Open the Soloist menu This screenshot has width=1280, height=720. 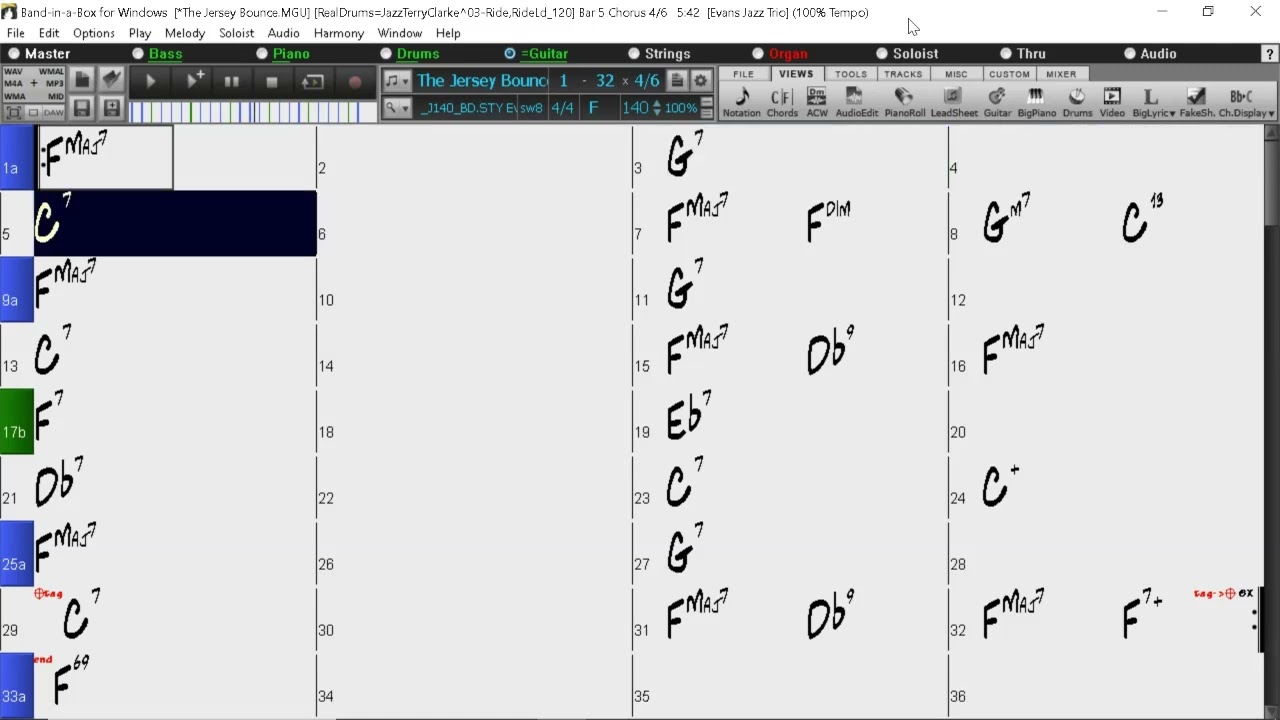[236, 33]
